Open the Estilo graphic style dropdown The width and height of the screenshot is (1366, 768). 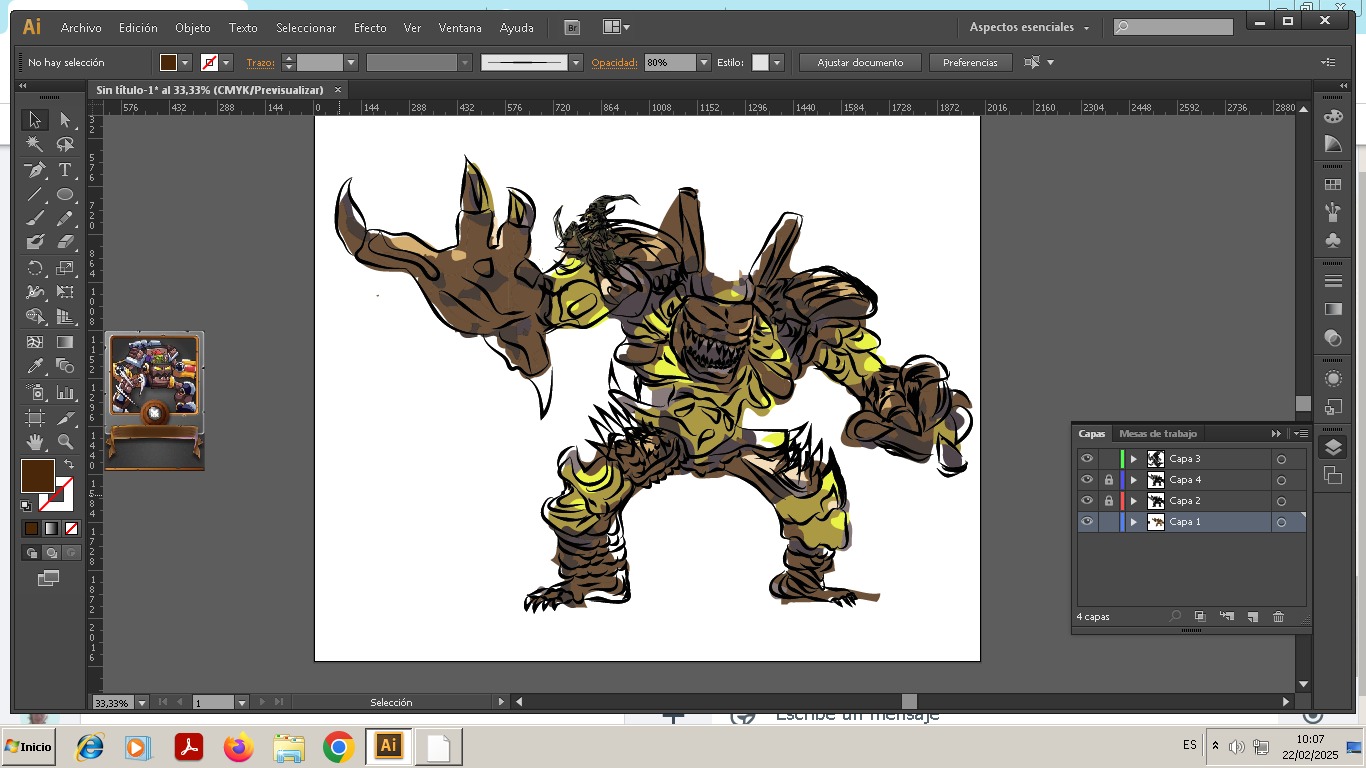[x=777, y=63]
